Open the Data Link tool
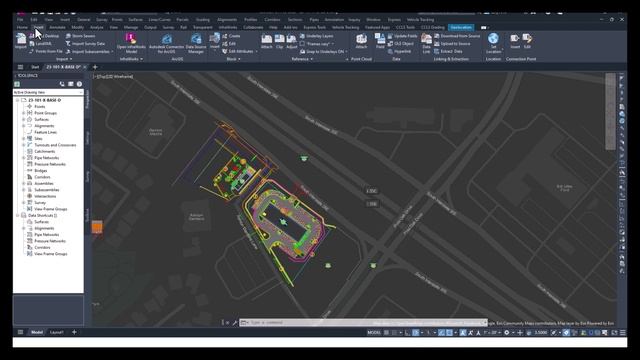Viewport: 640px width, 360px height. coord(426,43)
